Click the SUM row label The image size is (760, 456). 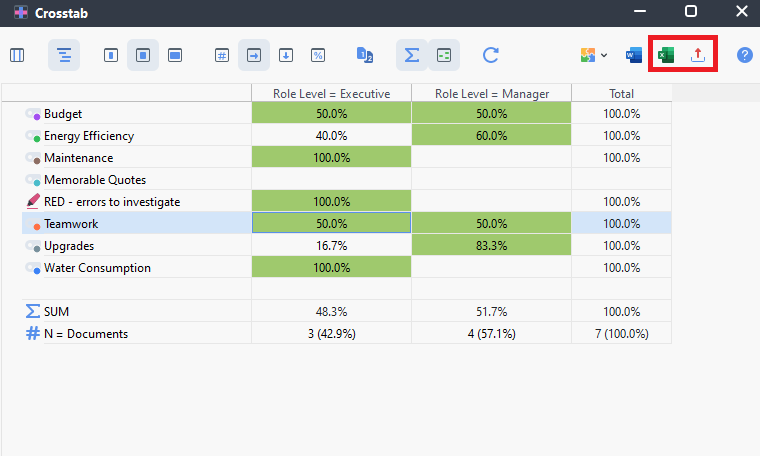tap(56, 312)
